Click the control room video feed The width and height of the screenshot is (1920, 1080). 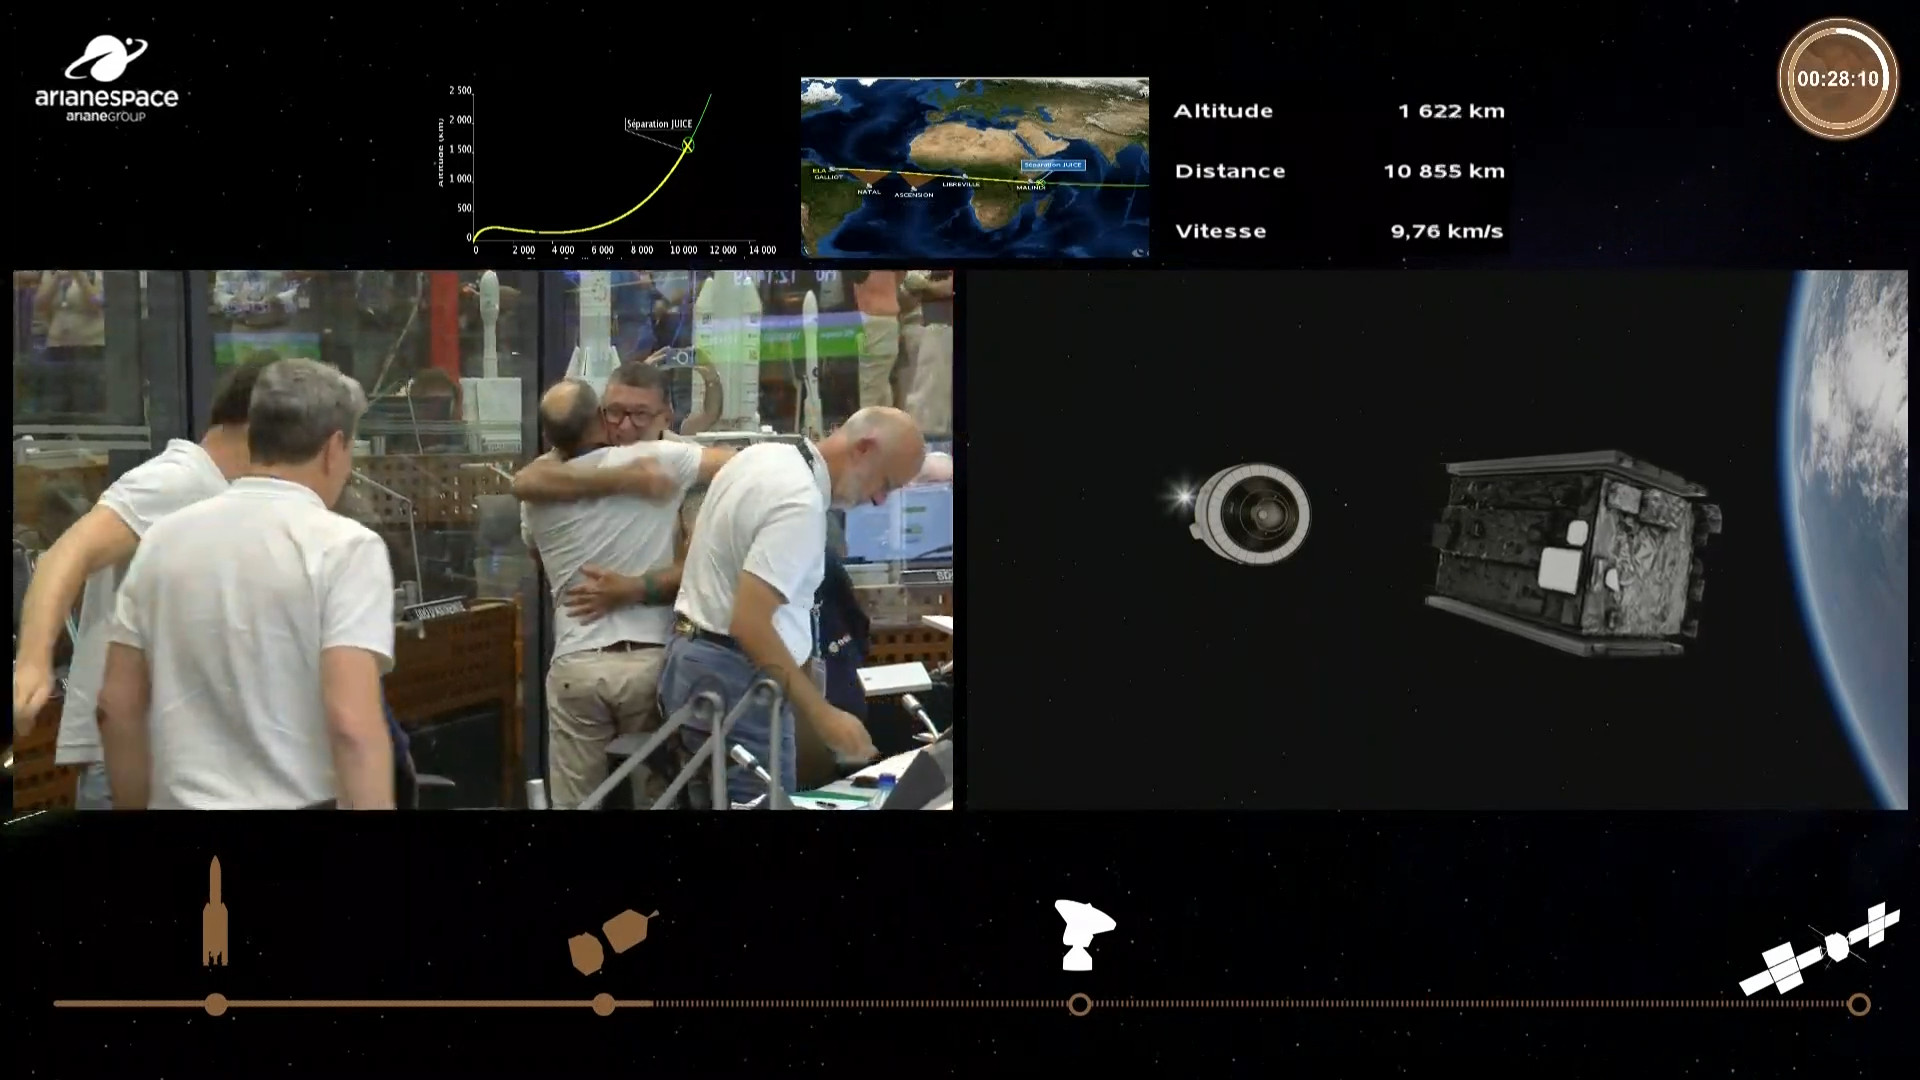(x=482, y=540)
